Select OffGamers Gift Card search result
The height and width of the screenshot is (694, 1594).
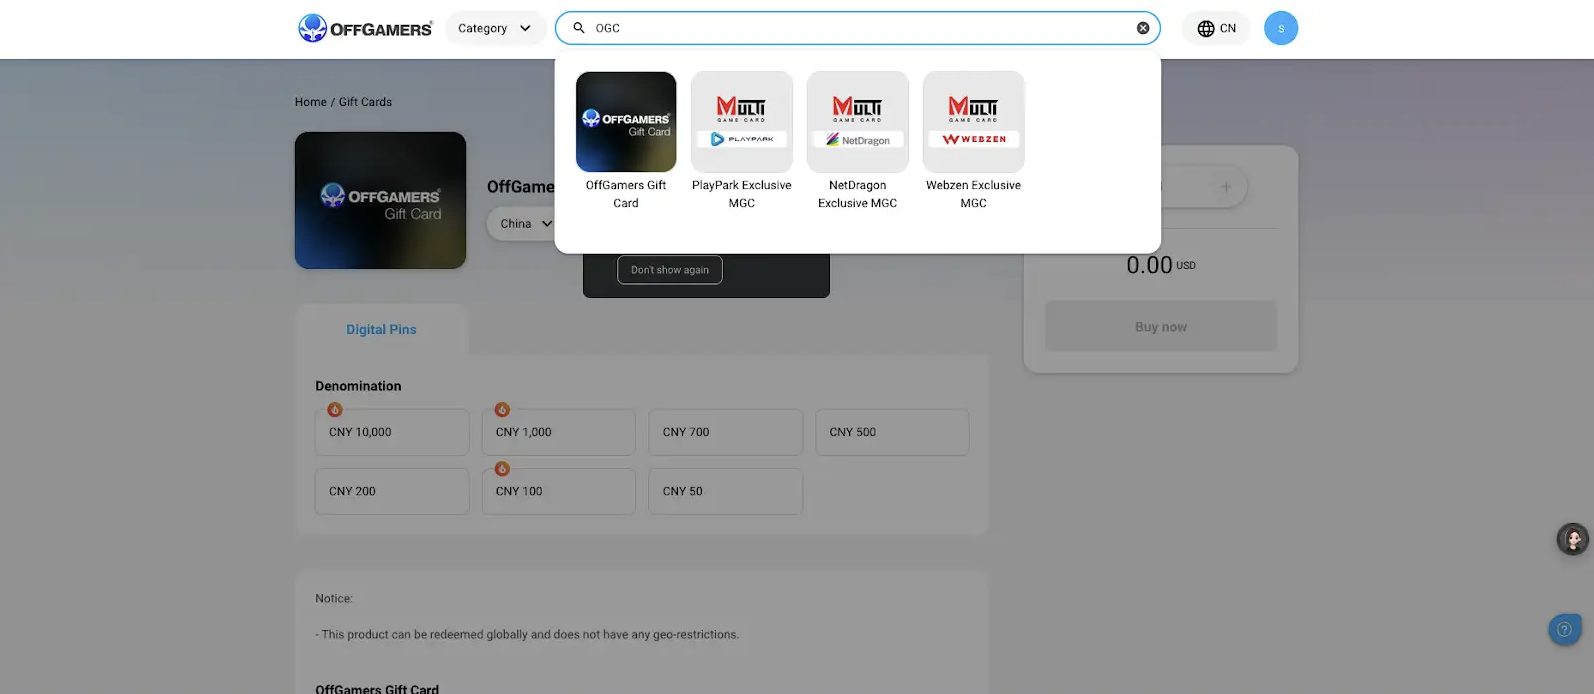626,141
